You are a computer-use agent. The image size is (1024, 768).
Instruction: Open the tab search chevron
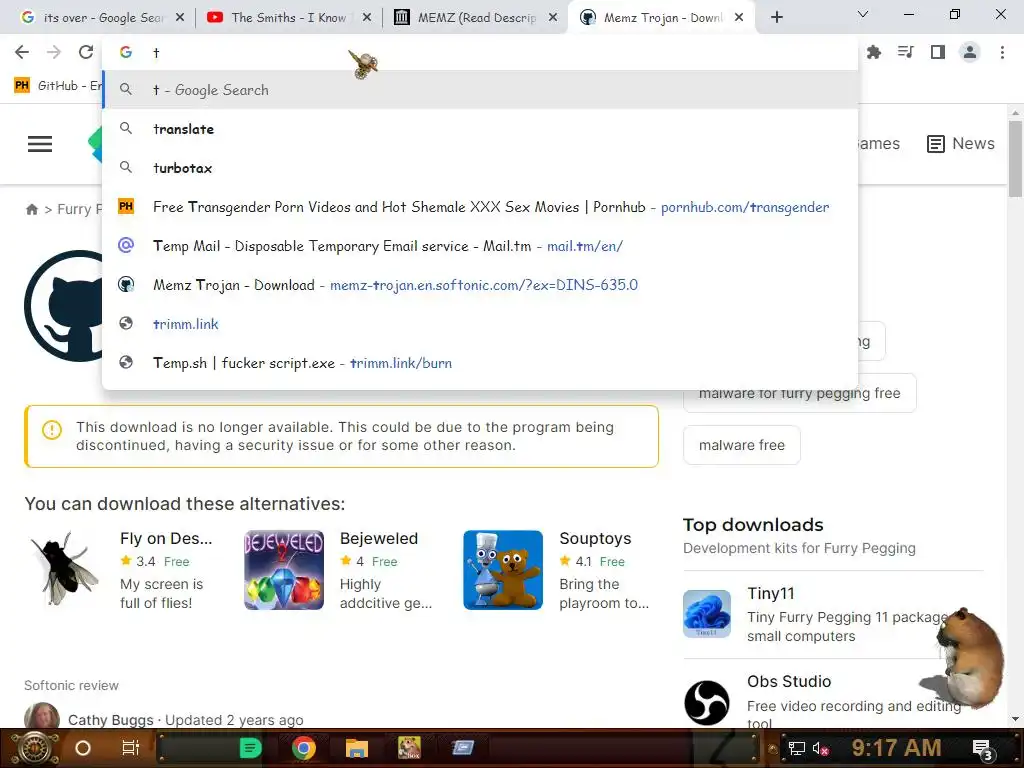pyautogui.click(x=863, y=14)
